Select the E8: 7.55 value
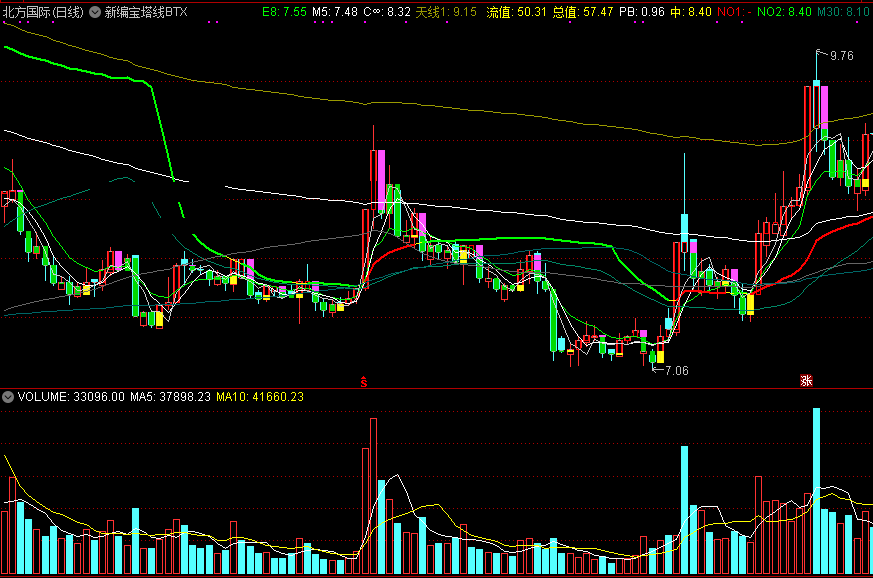The width and height of the screenshot is (873, 578). (284, 12)
